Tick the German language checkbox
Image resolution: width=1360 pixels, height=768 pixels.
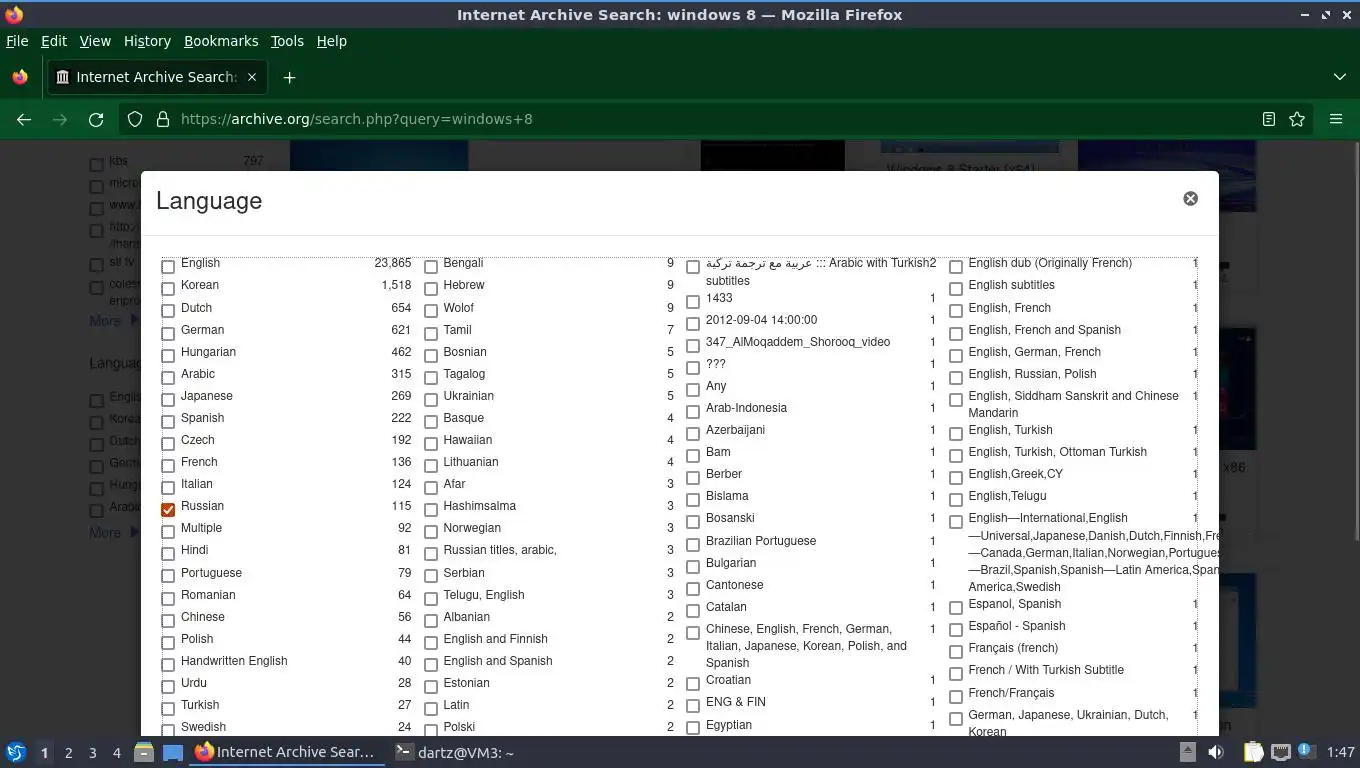(x=168, y=333)
